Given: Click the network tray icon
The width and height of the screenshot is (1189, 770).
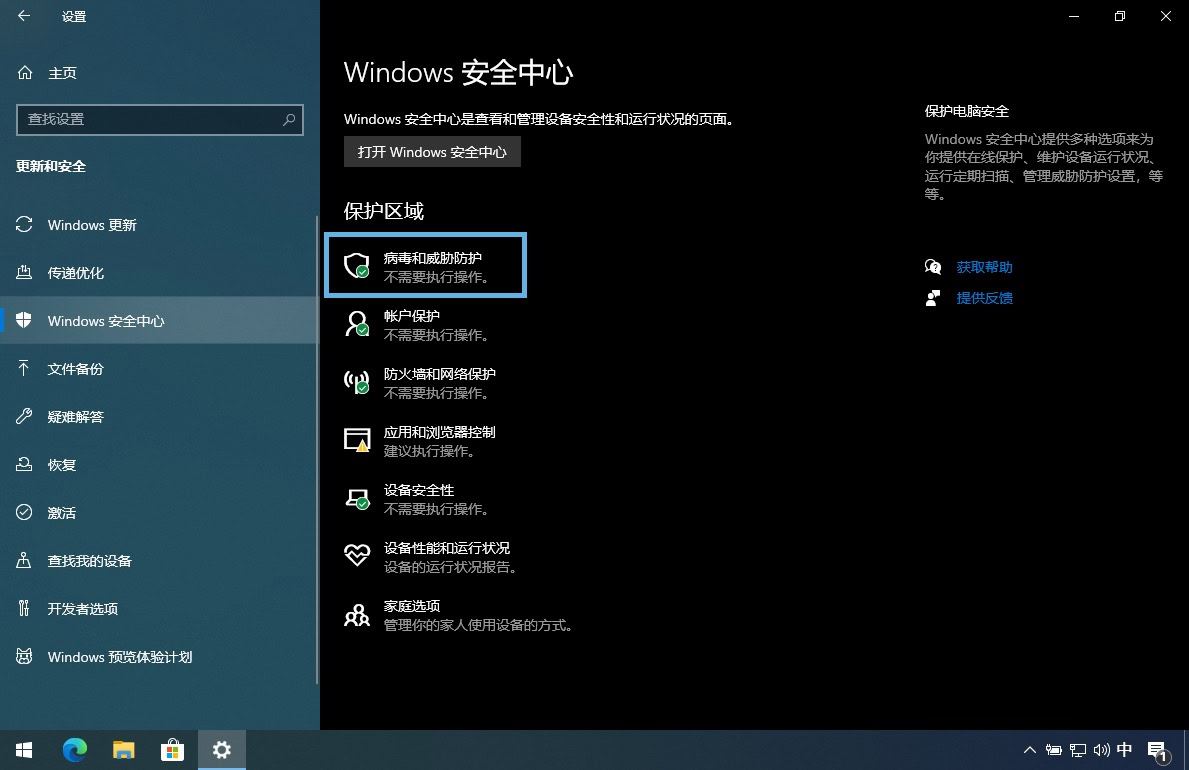Looking at the screenshot, I should [1078, 750].
